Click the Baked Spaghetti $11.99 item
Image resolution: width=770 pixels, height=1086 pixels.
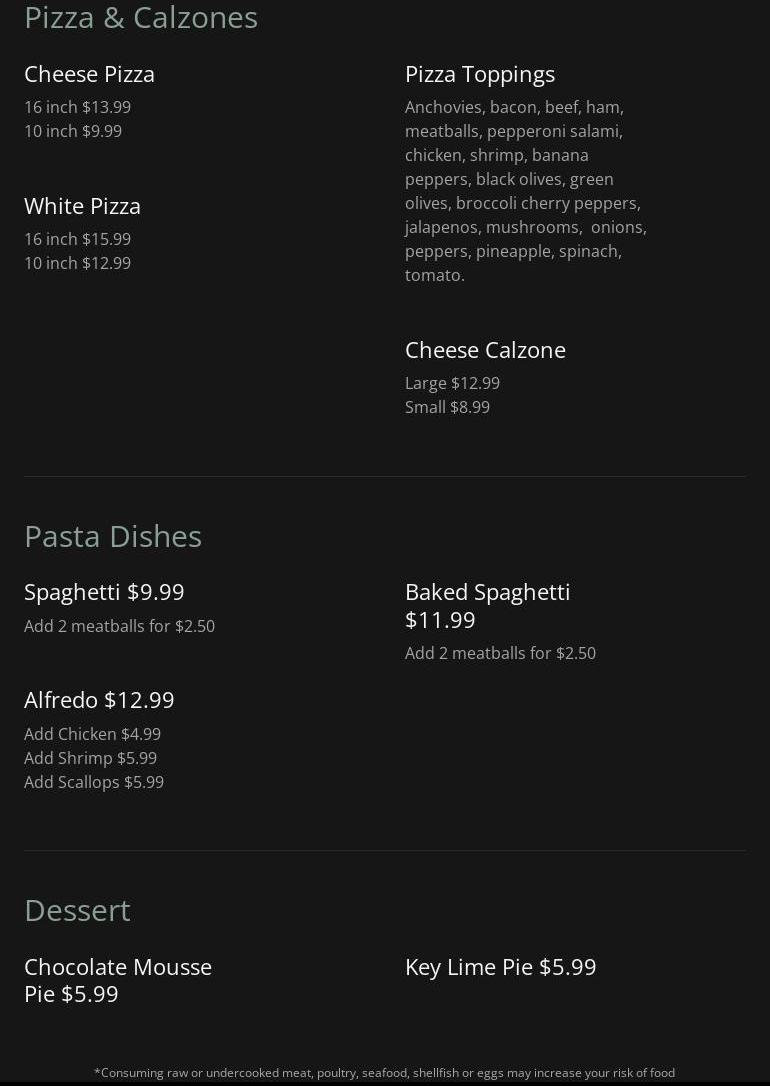click(x=487, y=605)
